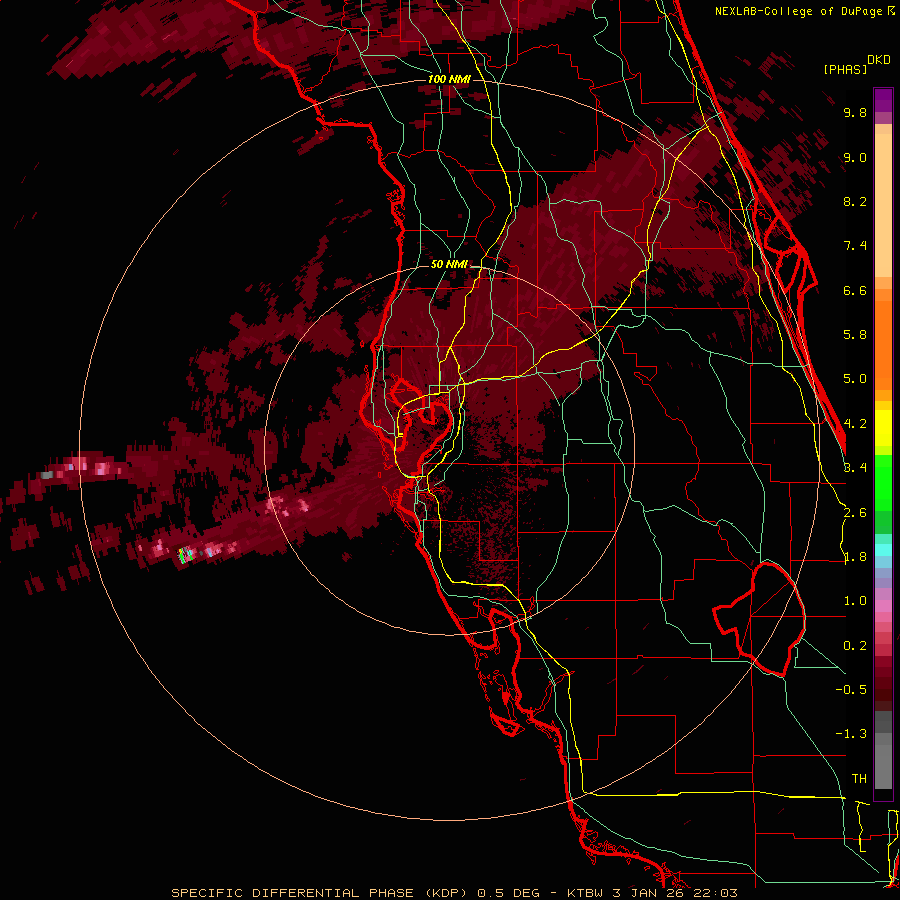Screen dimensions: 900x900
Task: Click the 9.8 value on the color scale
Action: tap(855, 112)
